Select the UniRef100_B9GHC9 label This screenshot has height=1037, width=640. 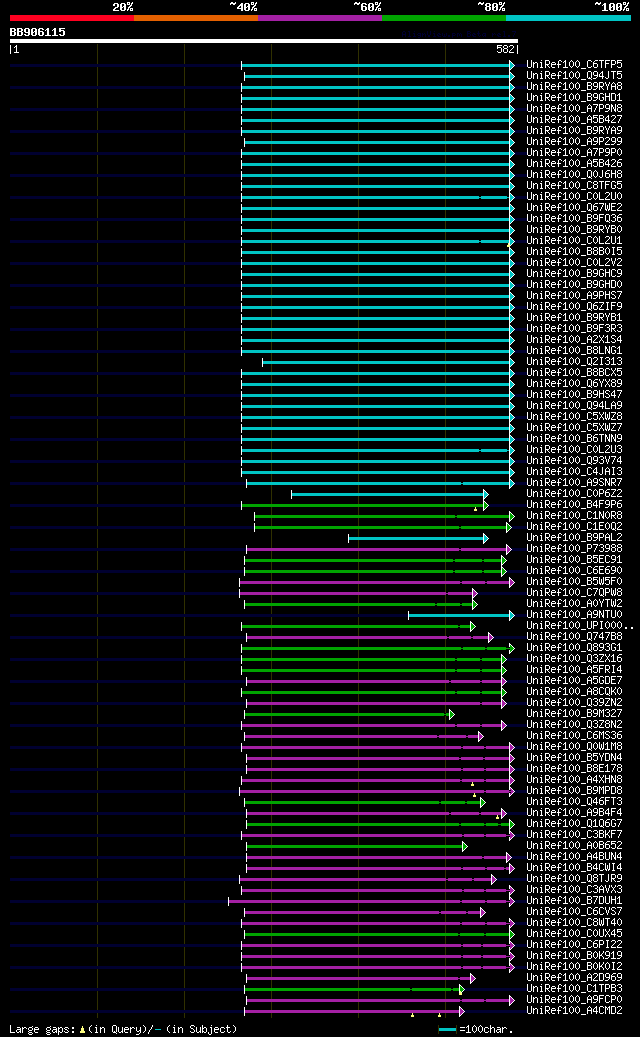(574, 273)
